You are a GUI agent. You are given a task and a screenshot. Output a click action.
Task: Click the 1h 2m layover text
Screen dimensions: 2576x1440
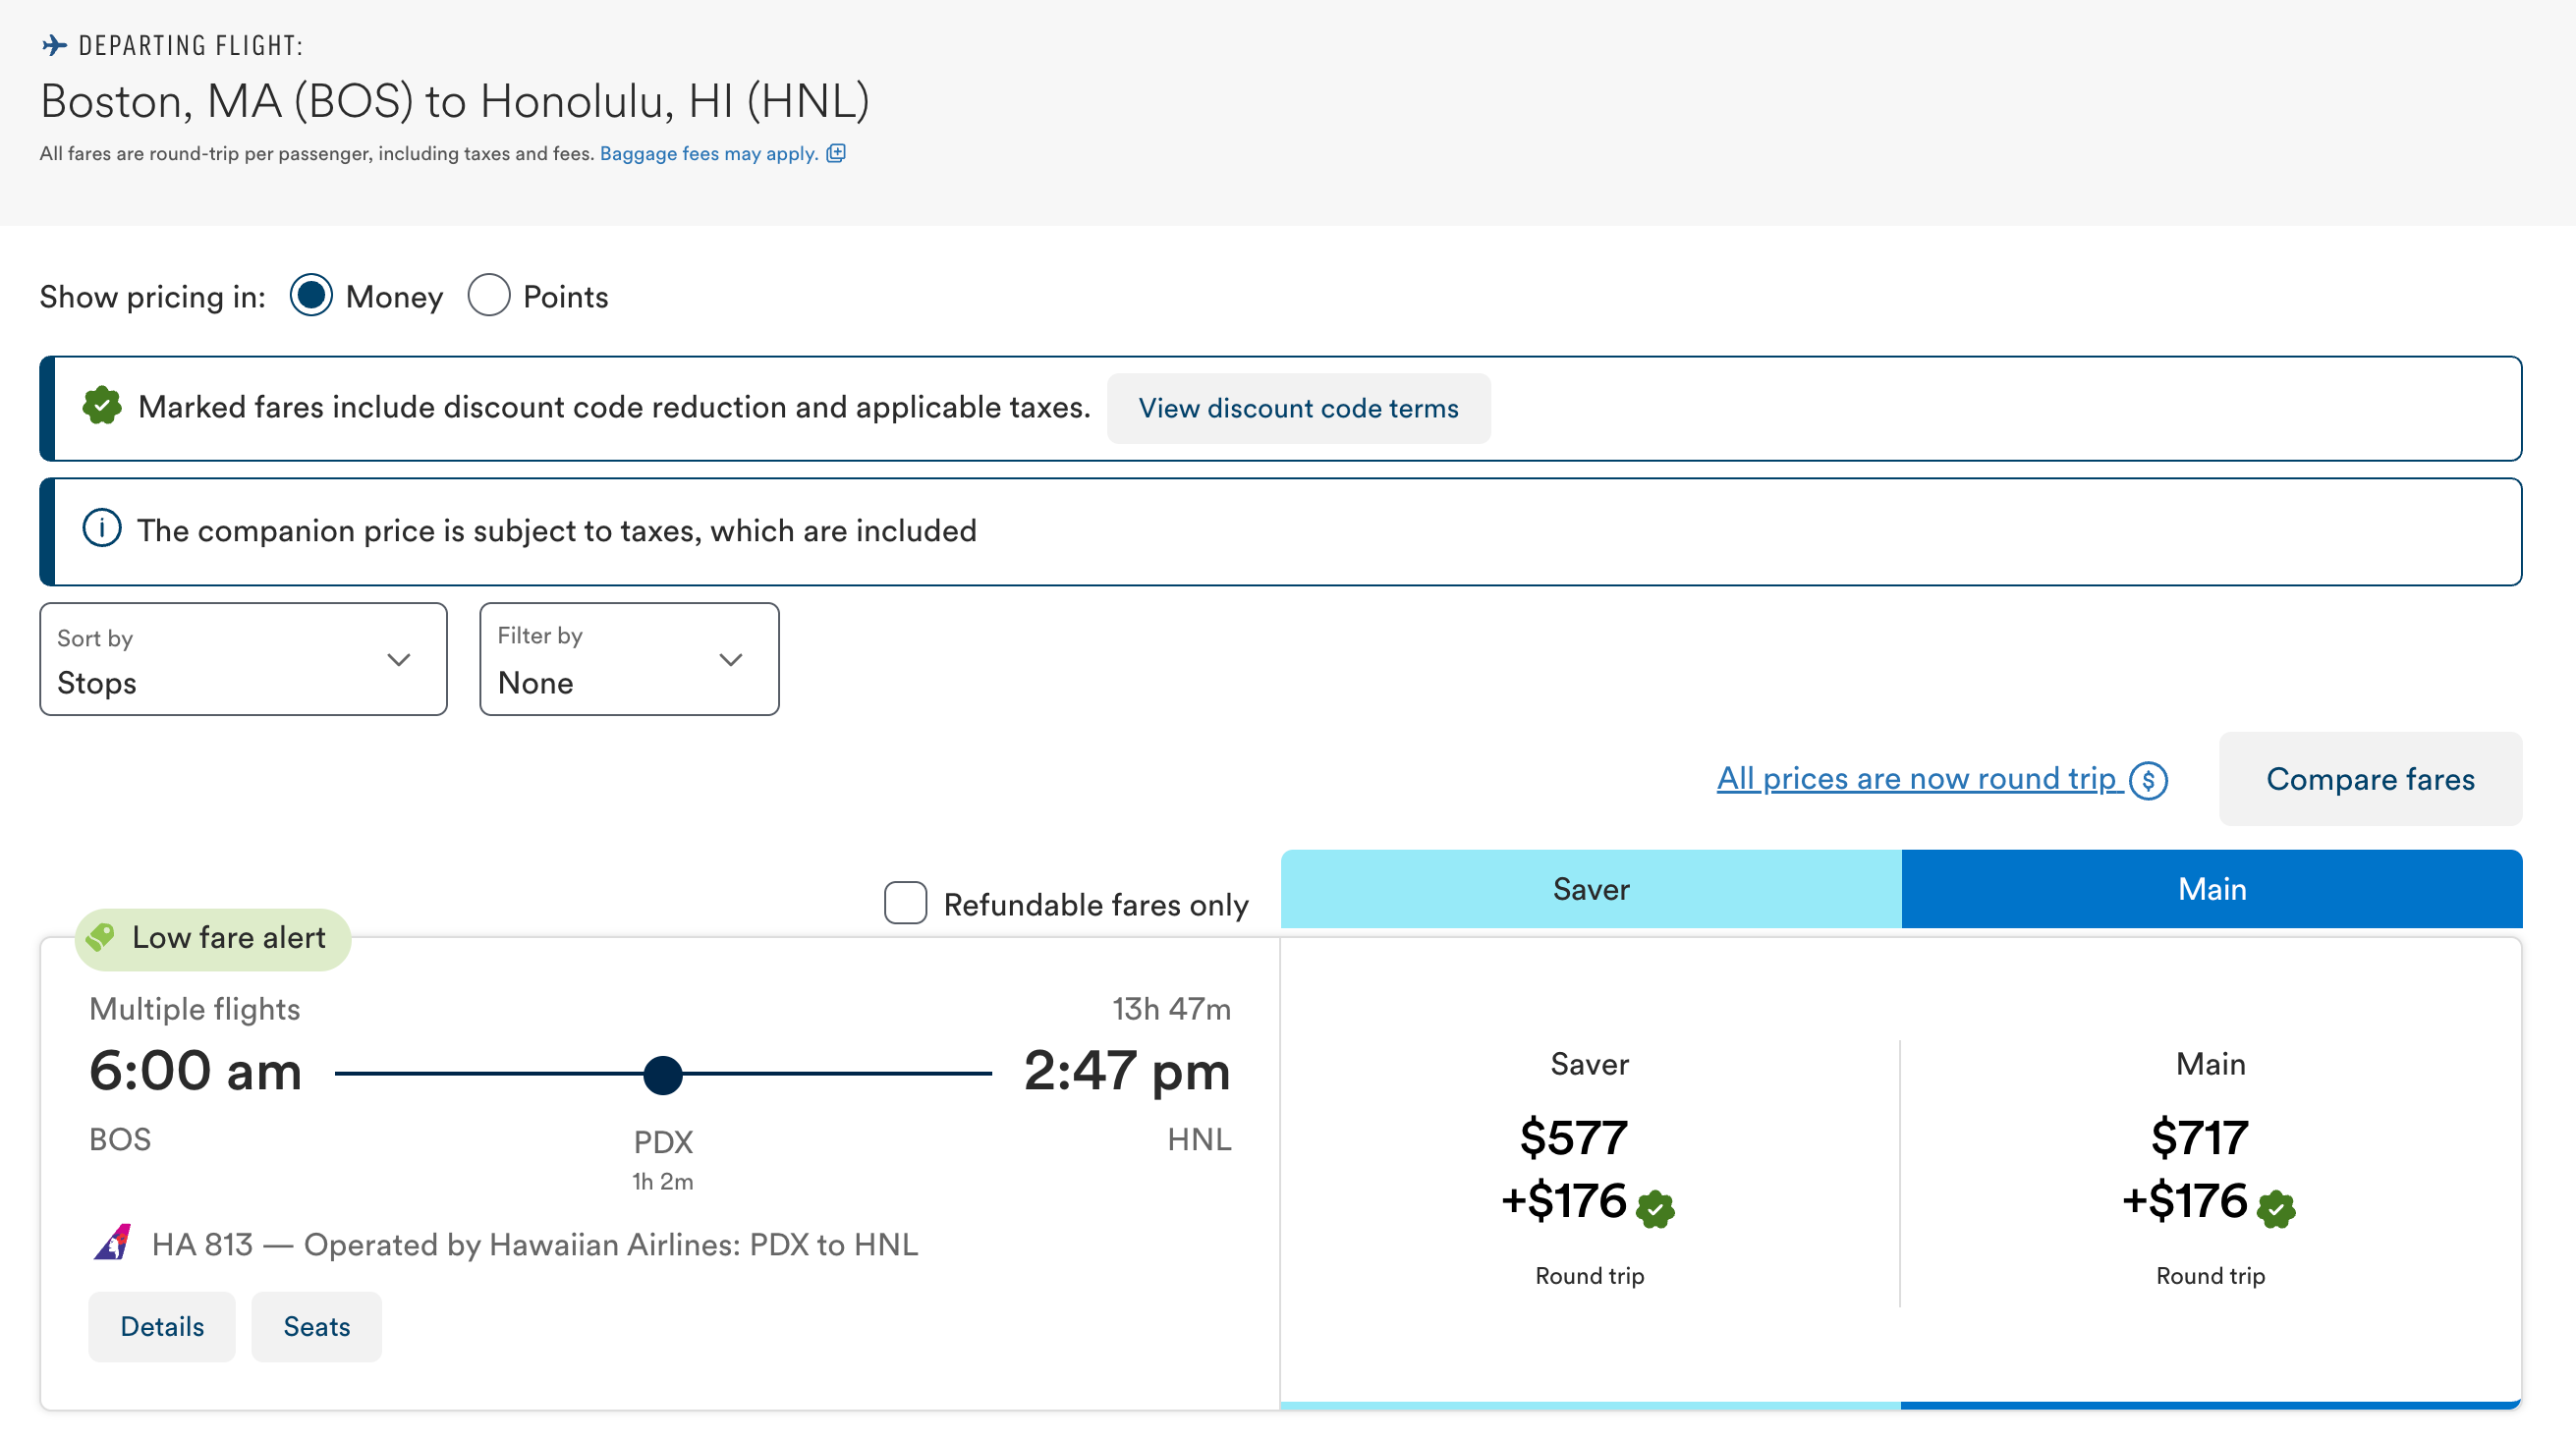663,1182
